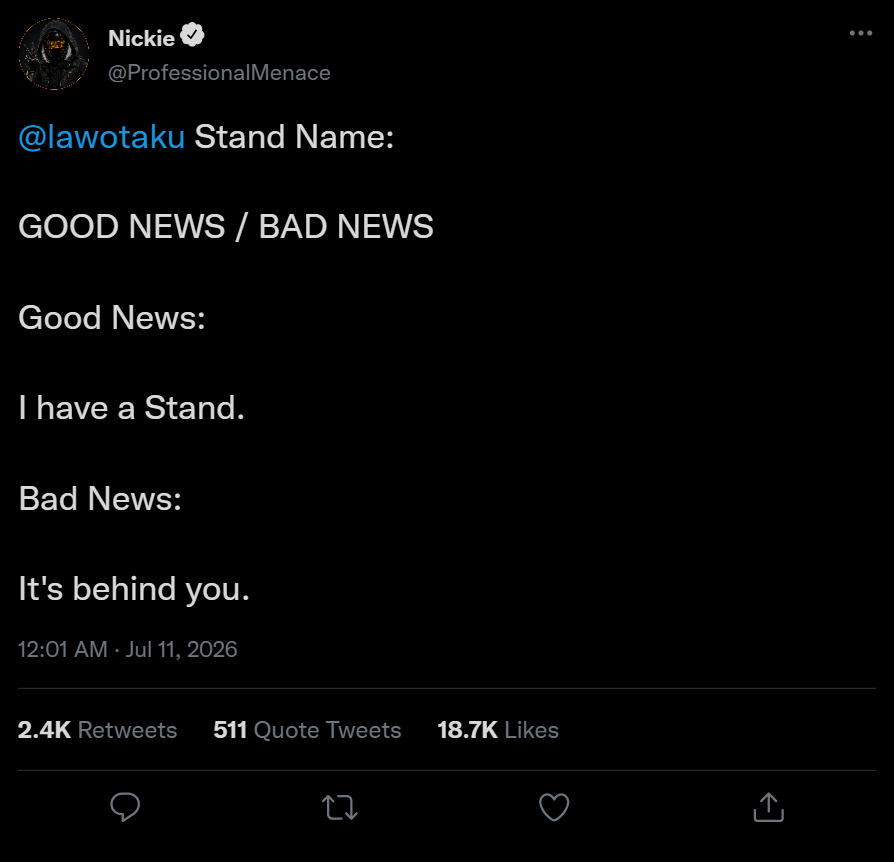Open the share icon for this tweet
The height and width of the screenshot is (862, 894).
[x=769, y=807]
